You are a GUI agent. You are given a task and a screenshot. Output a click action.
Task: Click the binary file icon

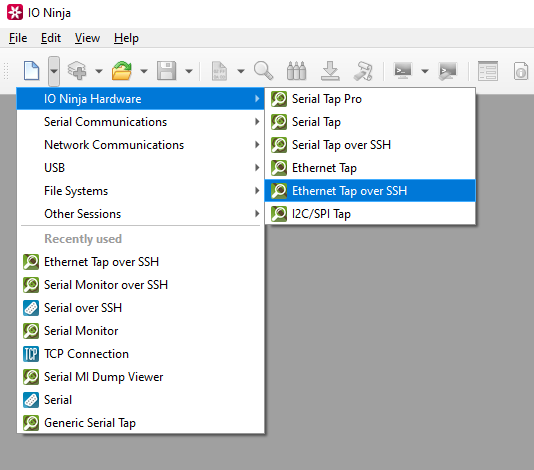219,71
